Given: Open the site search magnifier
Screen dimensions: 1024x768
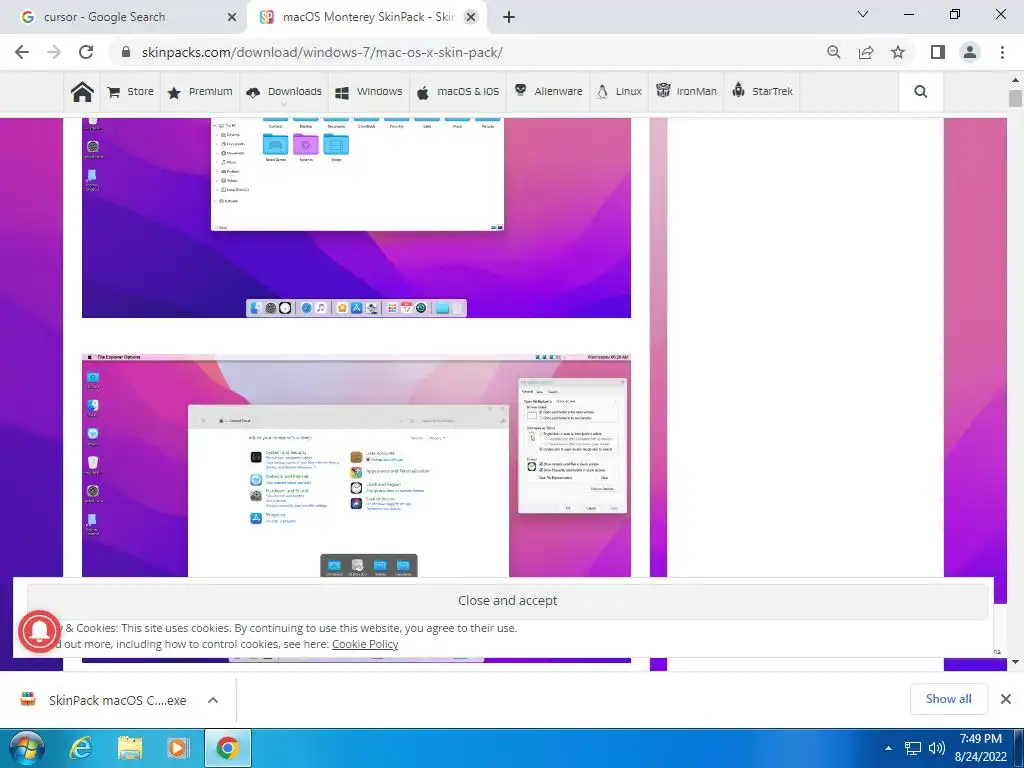Looking at the screenshot, I should 921,91.
